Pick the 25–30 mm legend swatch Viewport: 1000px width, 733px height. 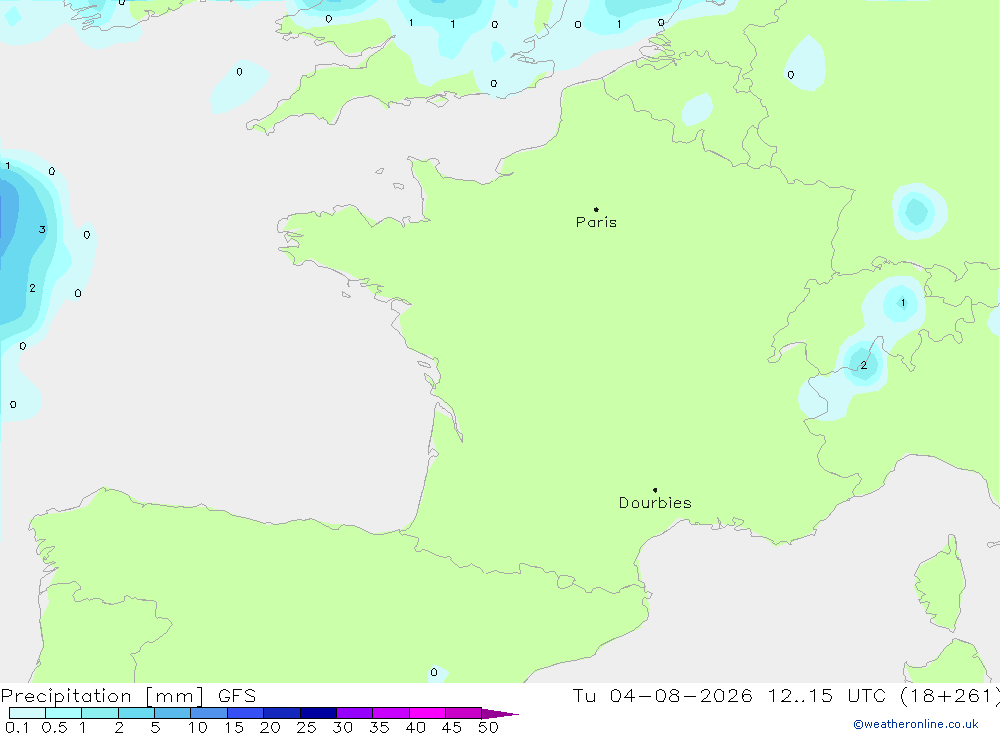coord(318,713)
